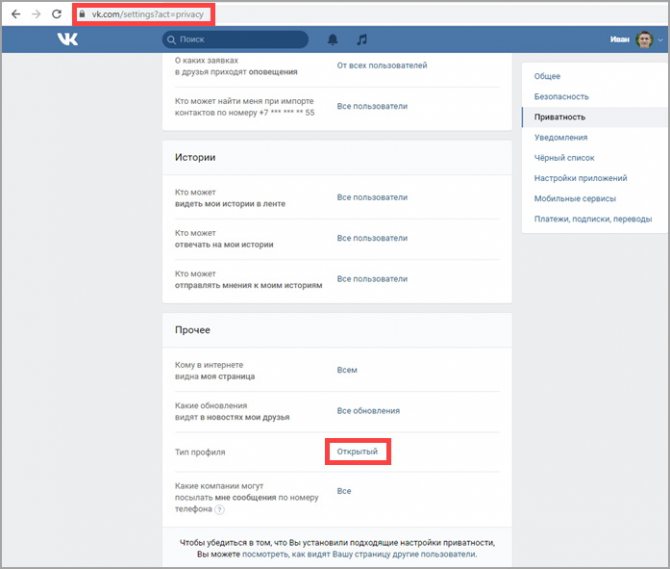Screen dimensions: 670x569
Task: Change the От всех пользователей notifications setting
Action: point(382,65)
